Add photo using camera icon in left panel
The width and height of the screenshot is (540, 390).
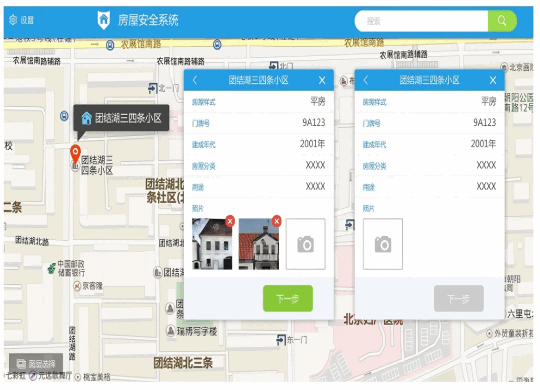(x=305, y=244)
